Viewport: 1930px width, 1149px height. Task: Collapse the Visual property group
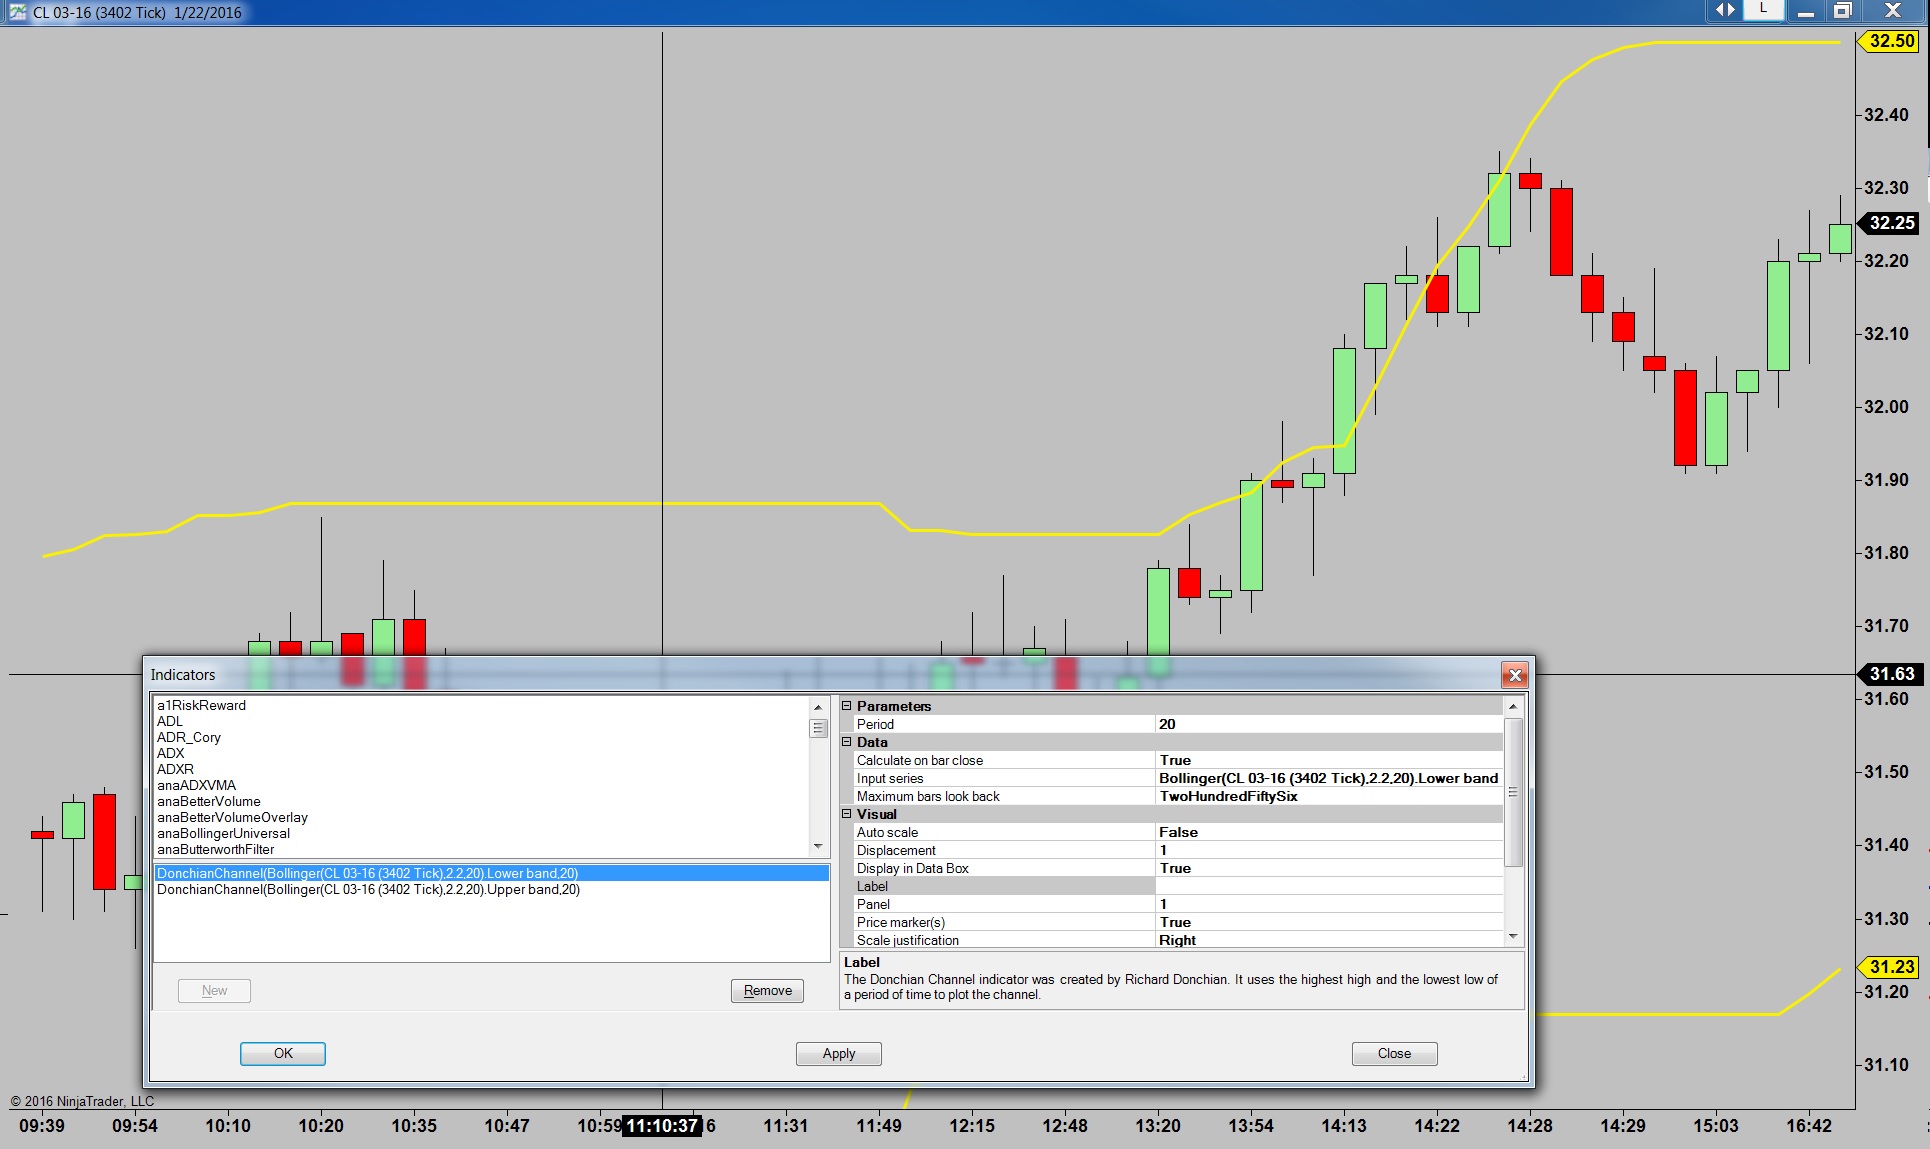tap(847, 814)
